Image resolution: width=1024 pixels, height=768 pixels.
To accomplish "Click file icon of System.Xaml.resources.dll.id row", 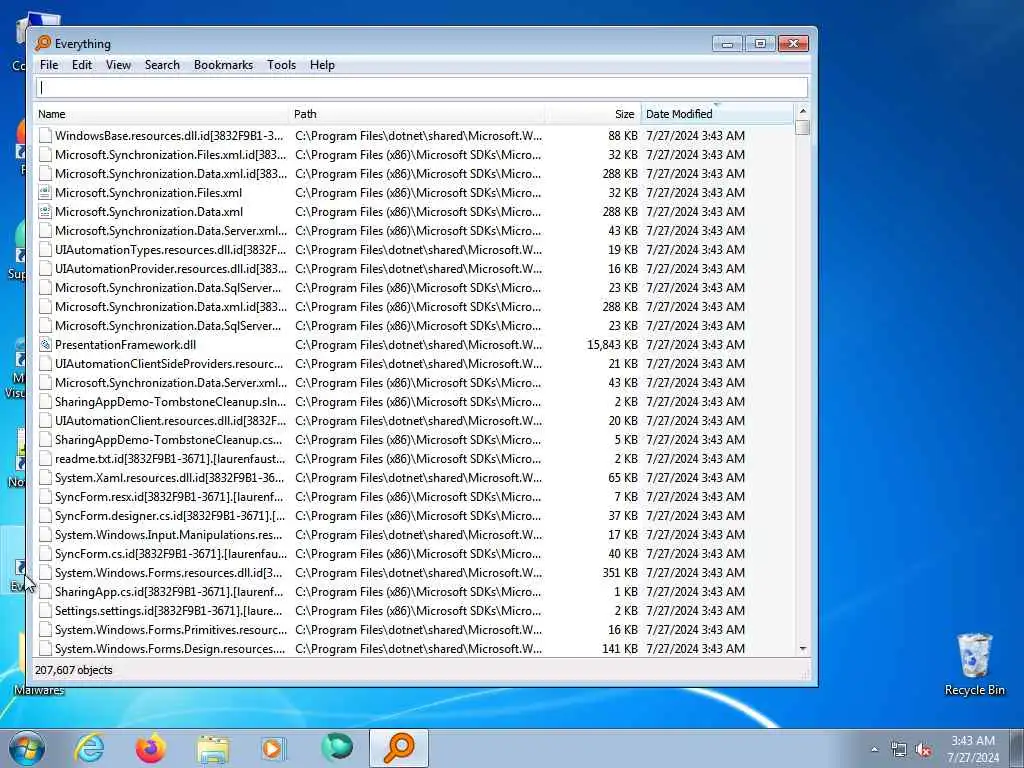I will point(45,477).
